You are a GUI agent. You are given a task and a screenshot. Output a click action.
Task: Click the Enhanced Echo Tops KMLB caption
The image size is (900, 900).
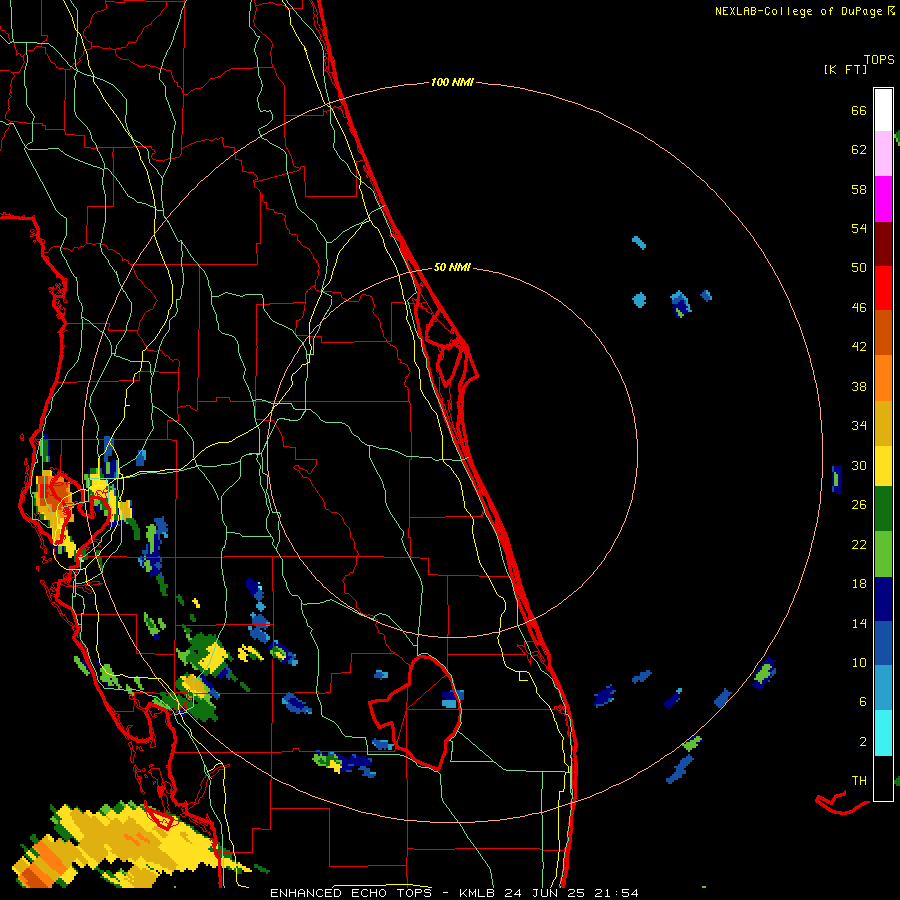coord(454,893)
